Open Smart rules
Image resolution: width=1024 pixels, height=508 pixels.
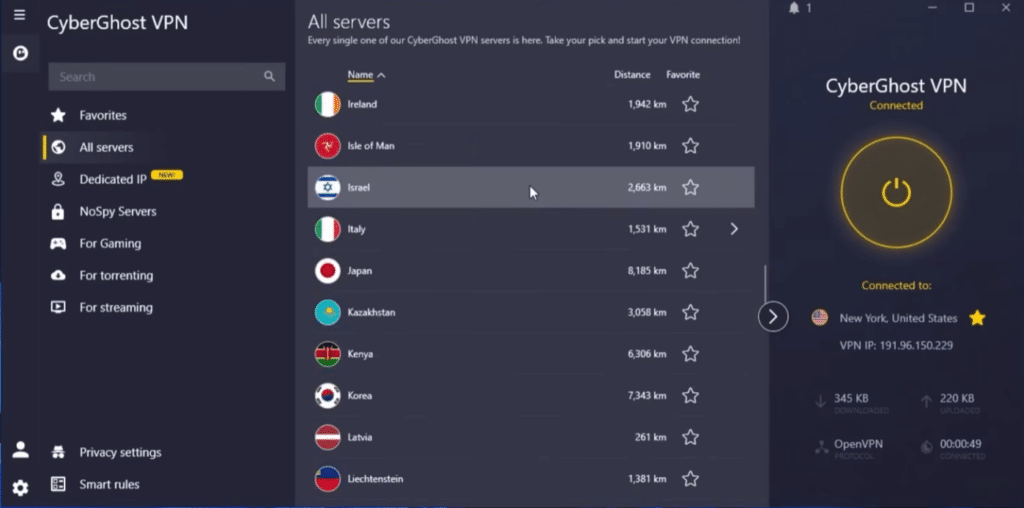pyautogui.click(x=109, y=484)
